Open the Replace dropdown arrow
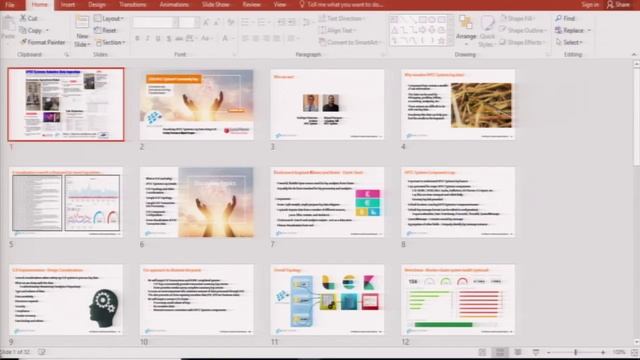The height and width of the screenshot is (360, 640). tap(589, 31)
